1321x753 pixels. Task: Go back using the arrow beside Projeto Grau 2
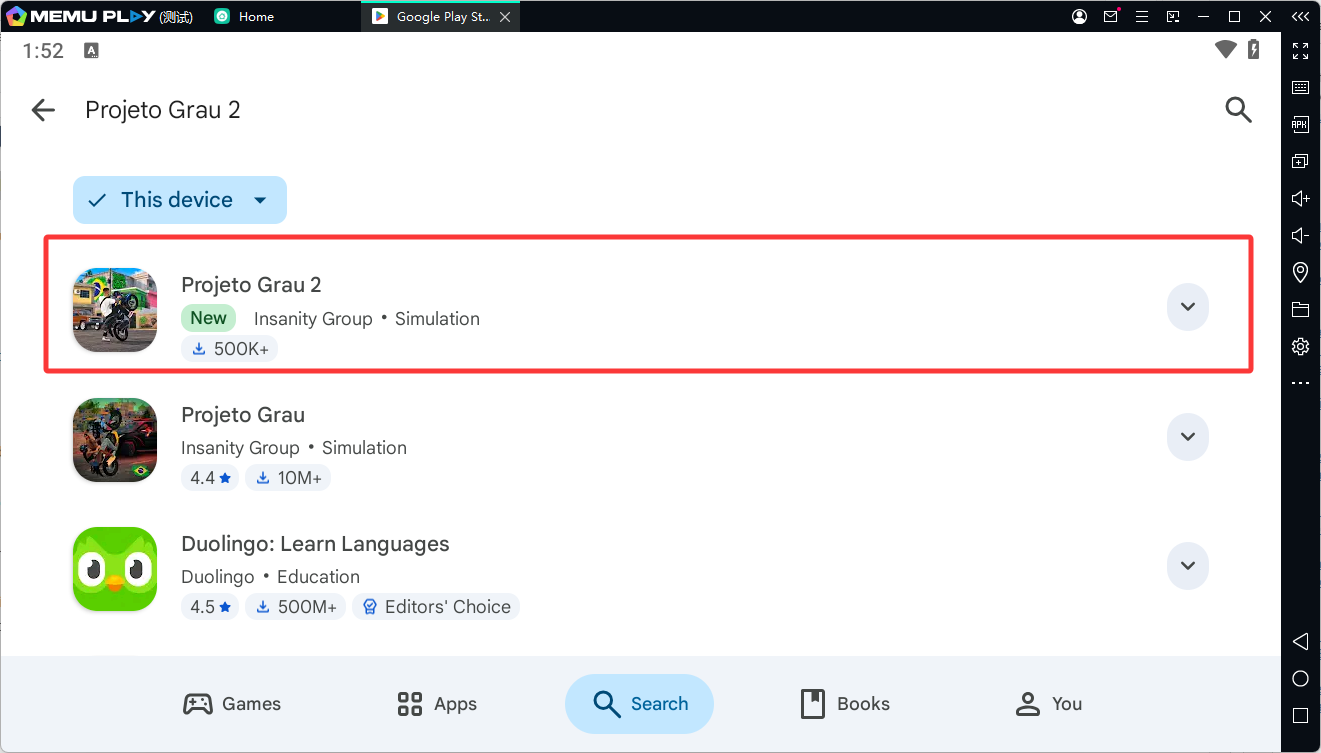[43, 110]
